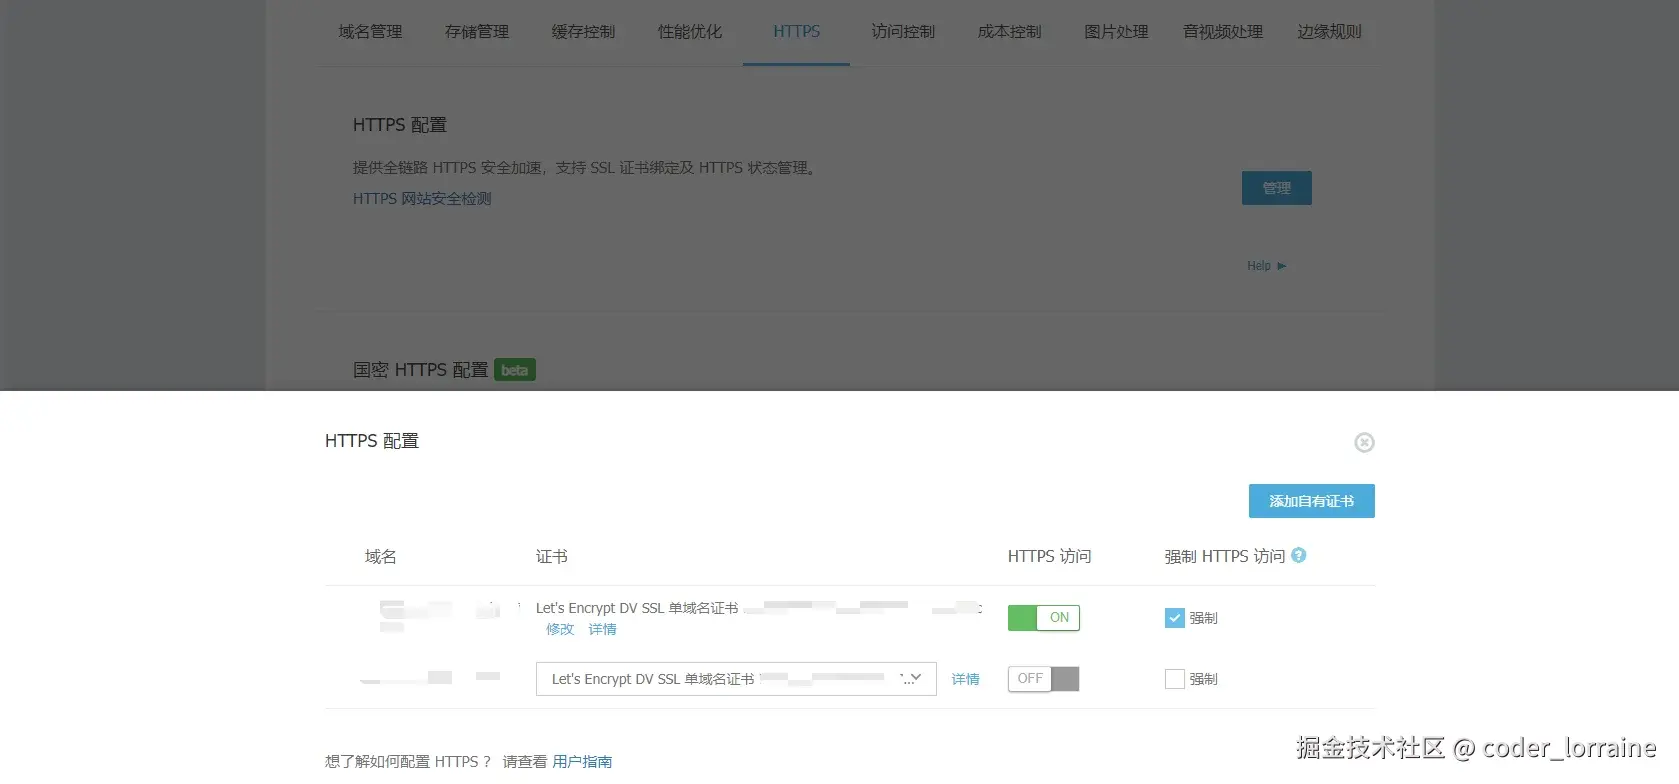Viewport: 1679px width, 784px height.
Task: Open the 用户指南 link
Action: pyautogui.click(x=582, y=762)
